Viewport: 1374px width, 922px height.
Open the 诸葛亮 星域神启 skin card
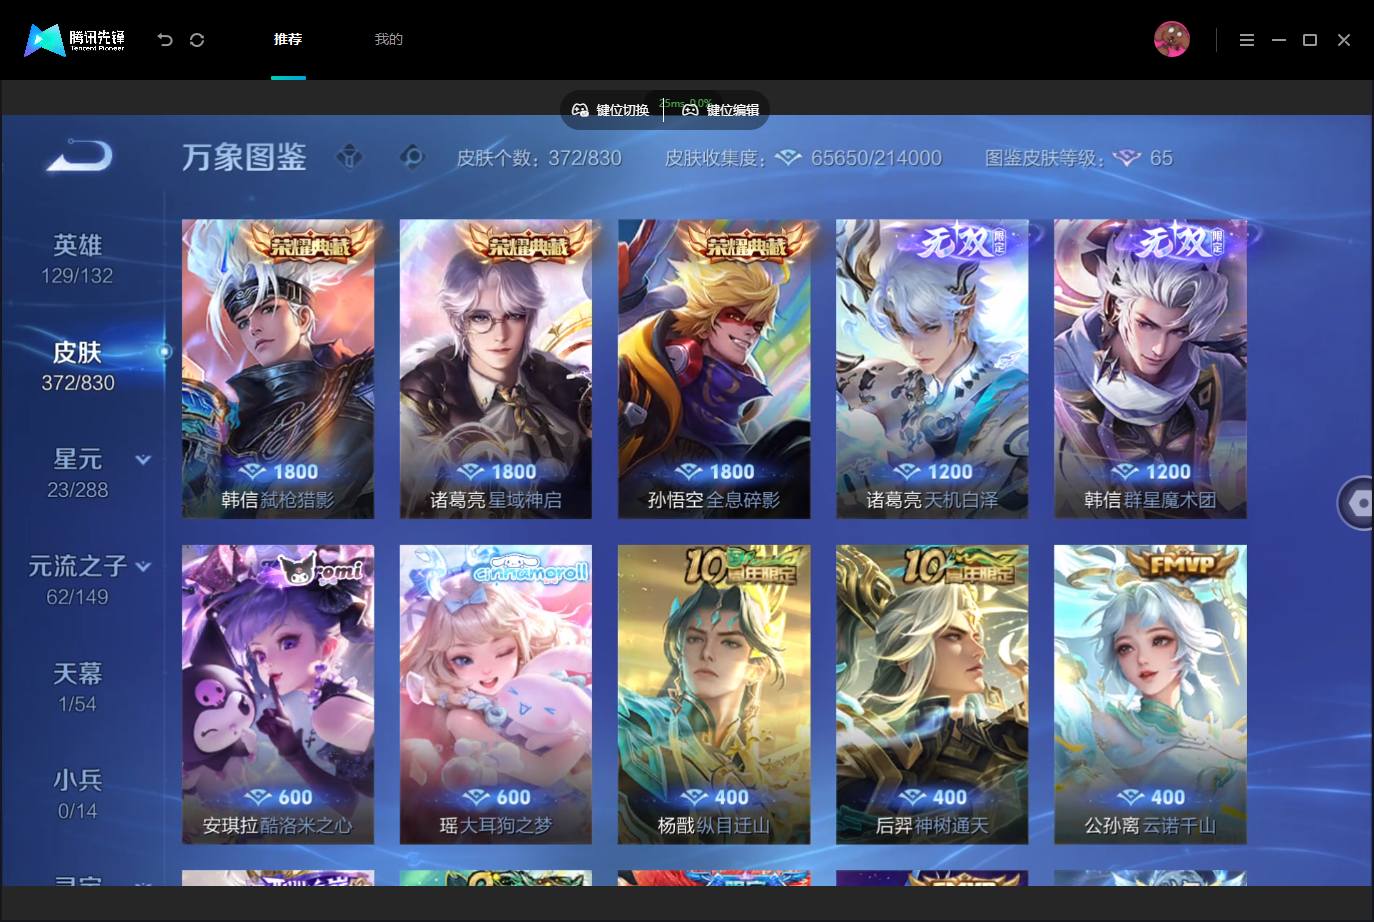496,369
